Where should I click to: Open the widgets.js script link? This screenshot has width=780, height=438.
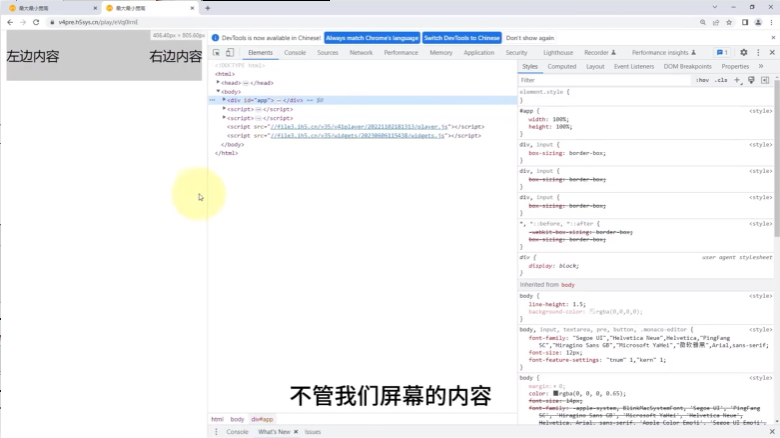tap(357, 135)
